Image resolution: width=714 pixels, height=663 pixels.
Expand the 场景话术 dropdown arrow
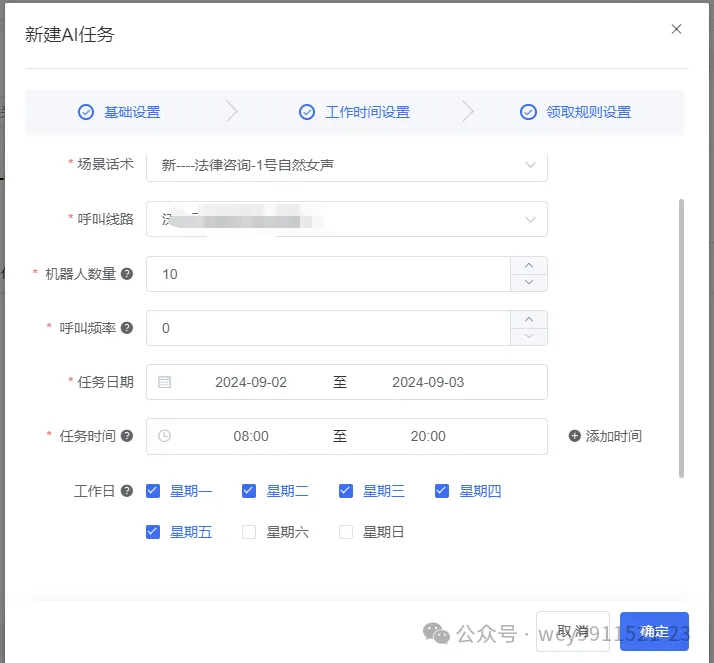coord(530,165)
